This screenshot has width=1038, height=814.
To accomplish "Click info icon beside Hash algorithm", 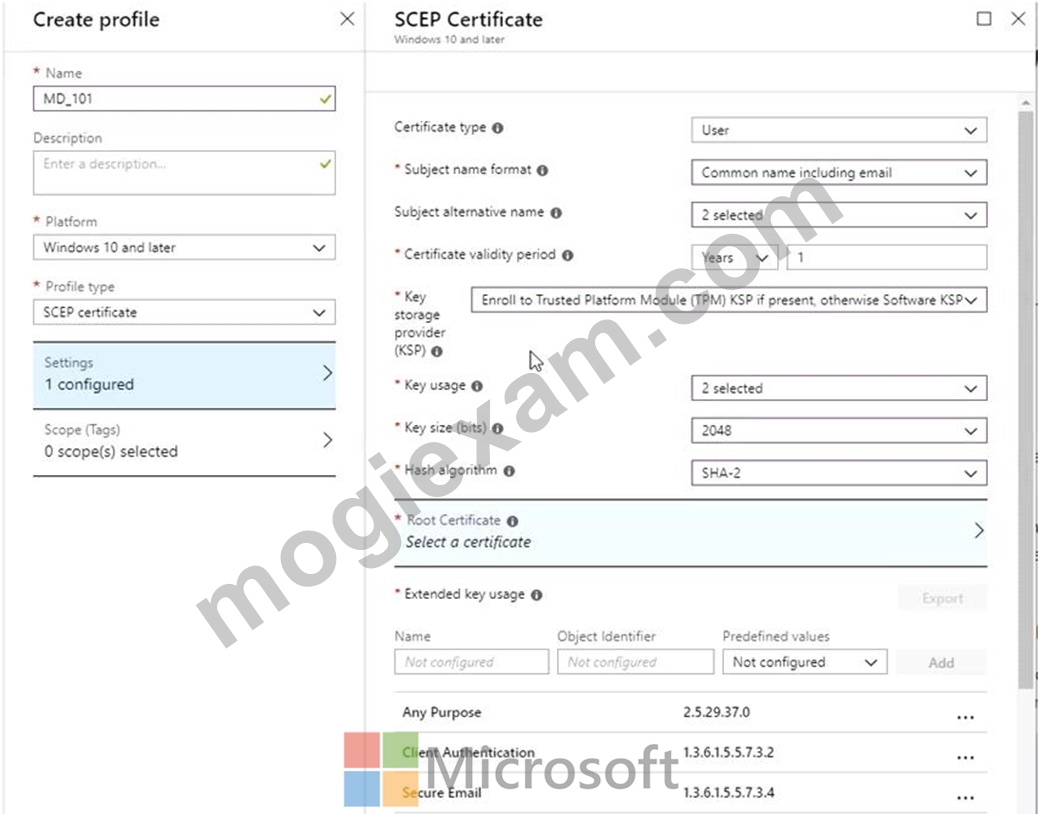I will coord(509,471).
